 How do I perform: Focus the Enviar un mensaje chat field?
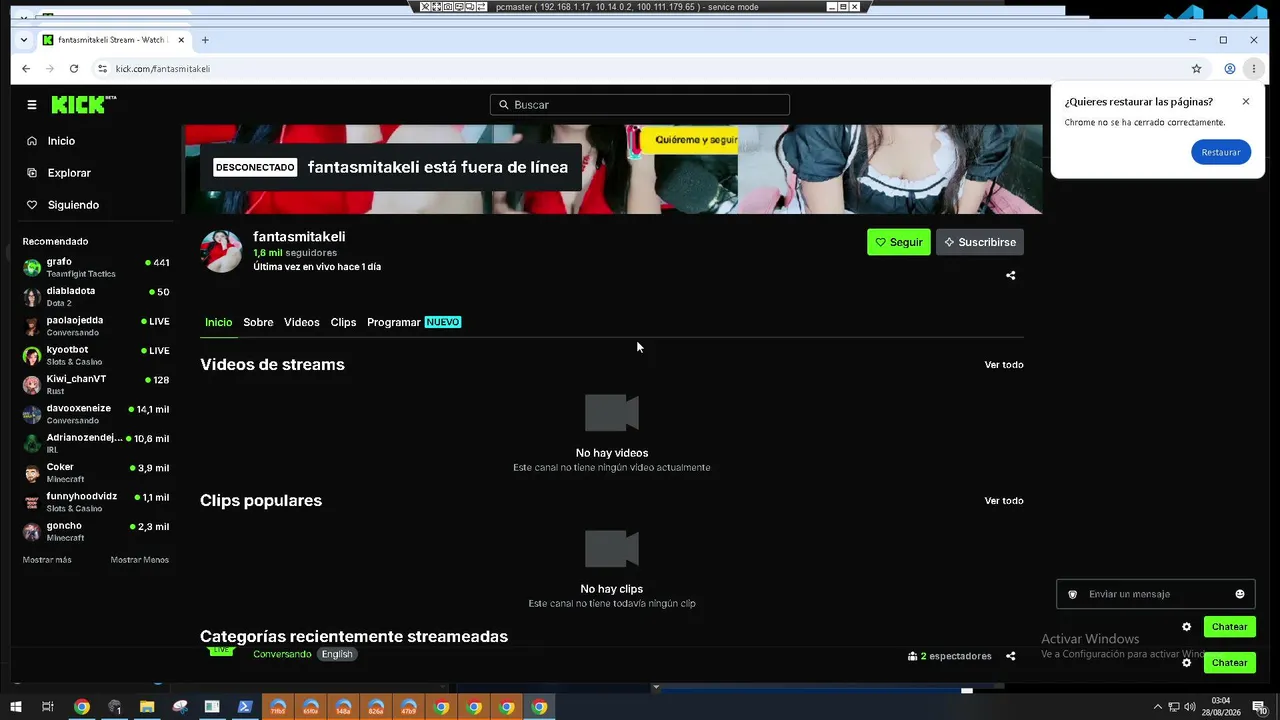(1156, 594)
